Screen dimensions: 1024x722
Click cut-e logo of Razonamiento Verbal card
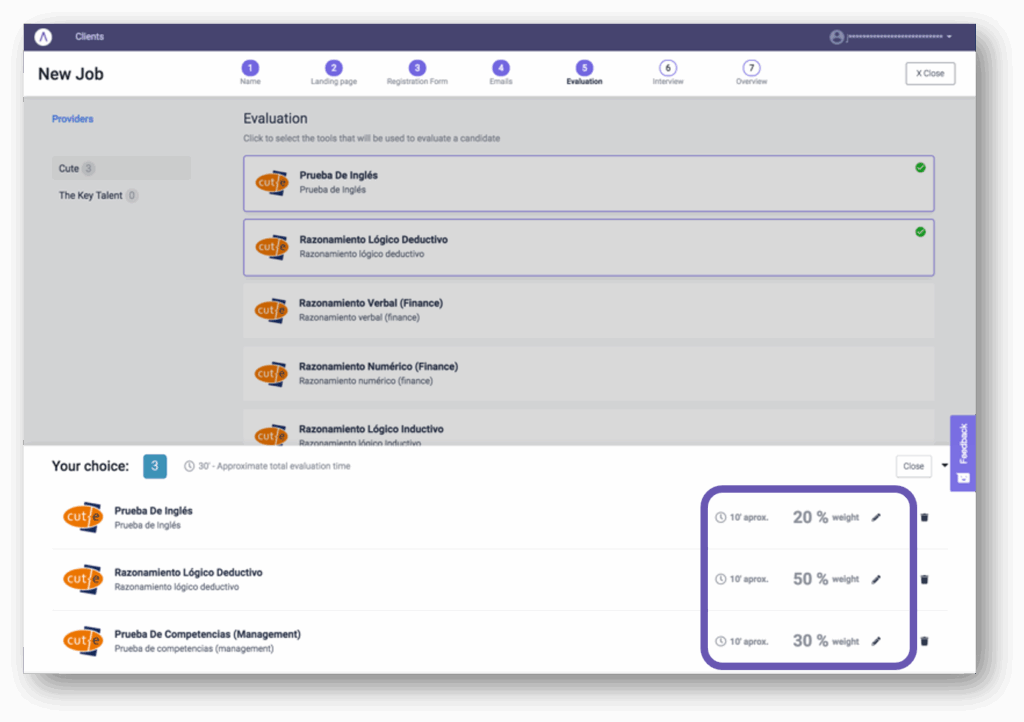click(x=272, y=310)
